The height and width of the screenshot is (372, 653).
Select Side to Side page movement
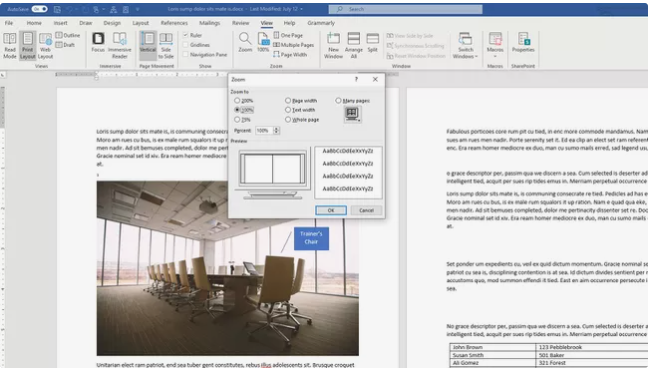tap(166, 45)
